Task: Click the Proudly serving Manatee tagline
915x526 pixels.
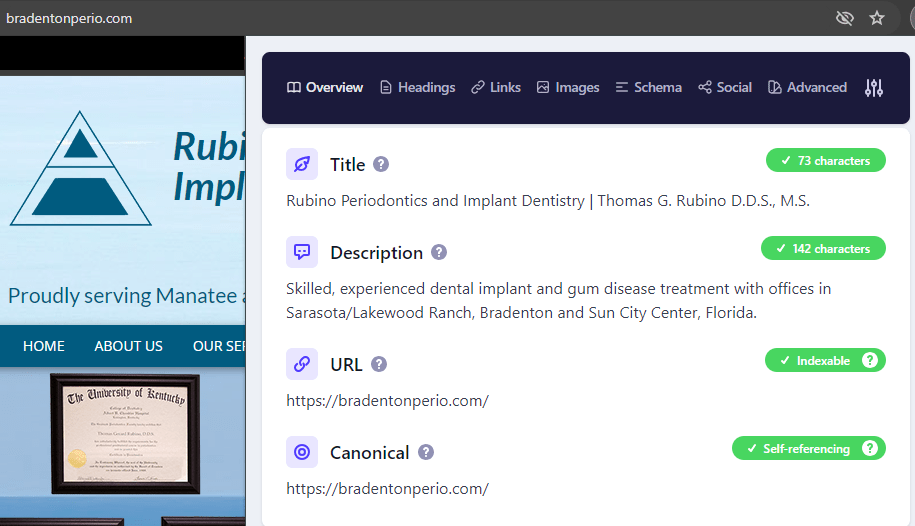Action: (127, 296)
